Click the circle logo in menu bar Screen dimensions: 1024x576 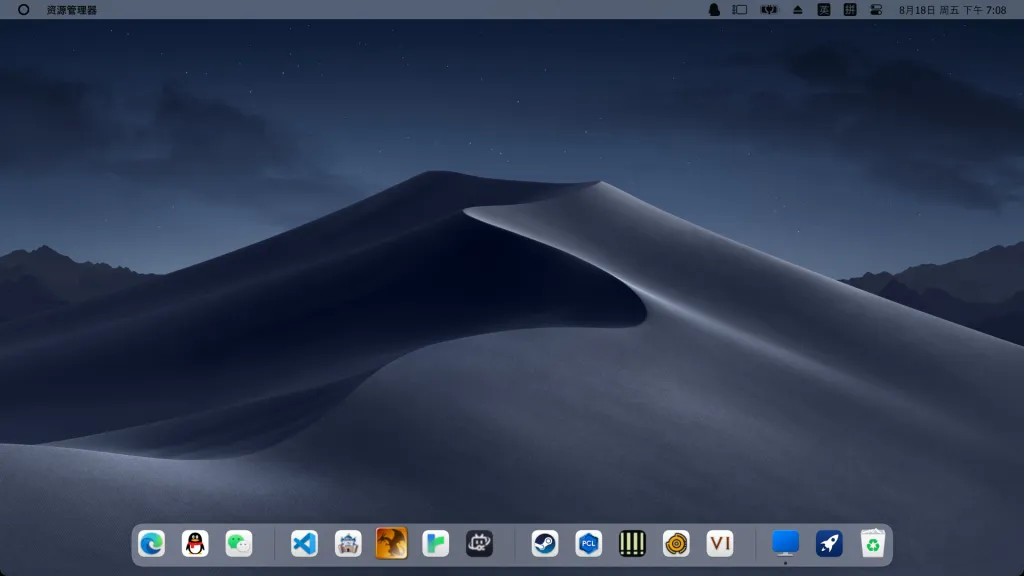click(24, 10)
